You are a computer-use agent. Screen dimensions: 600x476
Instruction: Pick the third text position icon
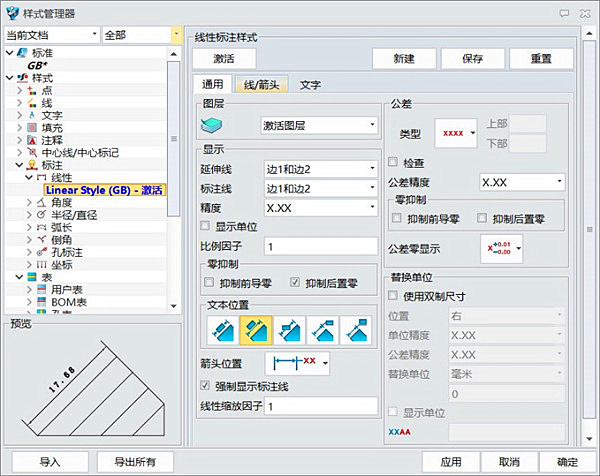tap(290, 329)
